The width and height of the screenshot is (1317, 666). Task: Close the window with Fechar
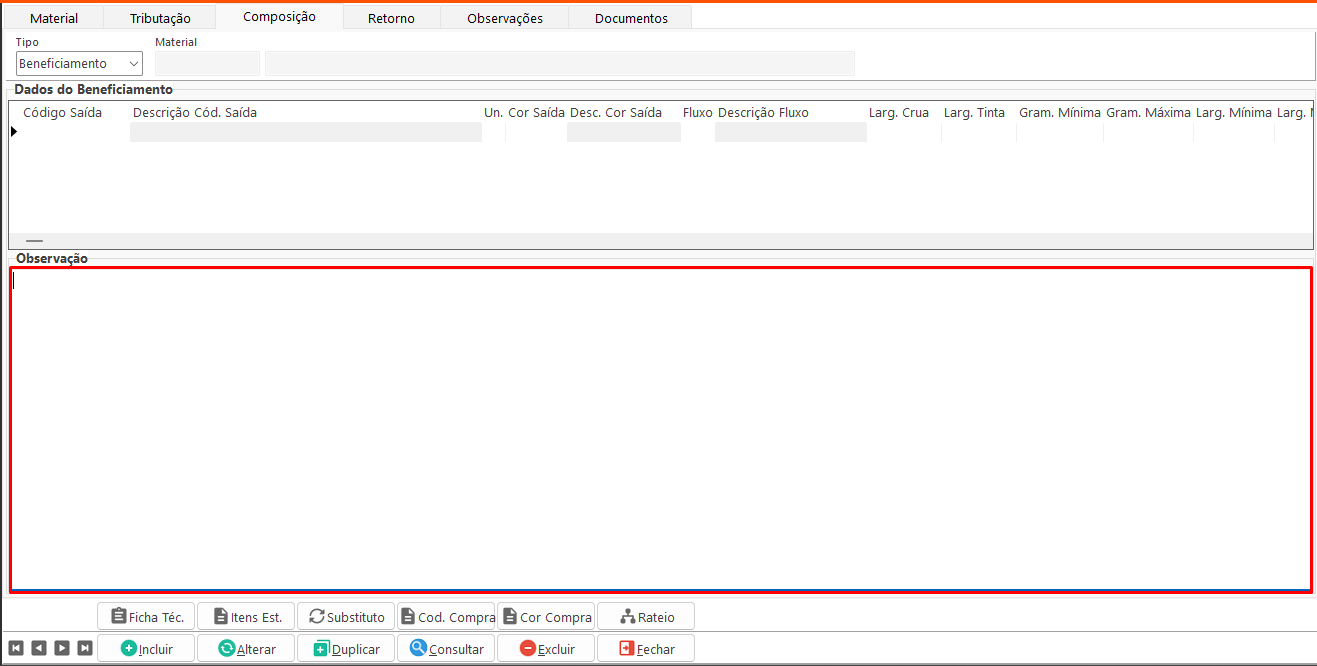[646, 648]
